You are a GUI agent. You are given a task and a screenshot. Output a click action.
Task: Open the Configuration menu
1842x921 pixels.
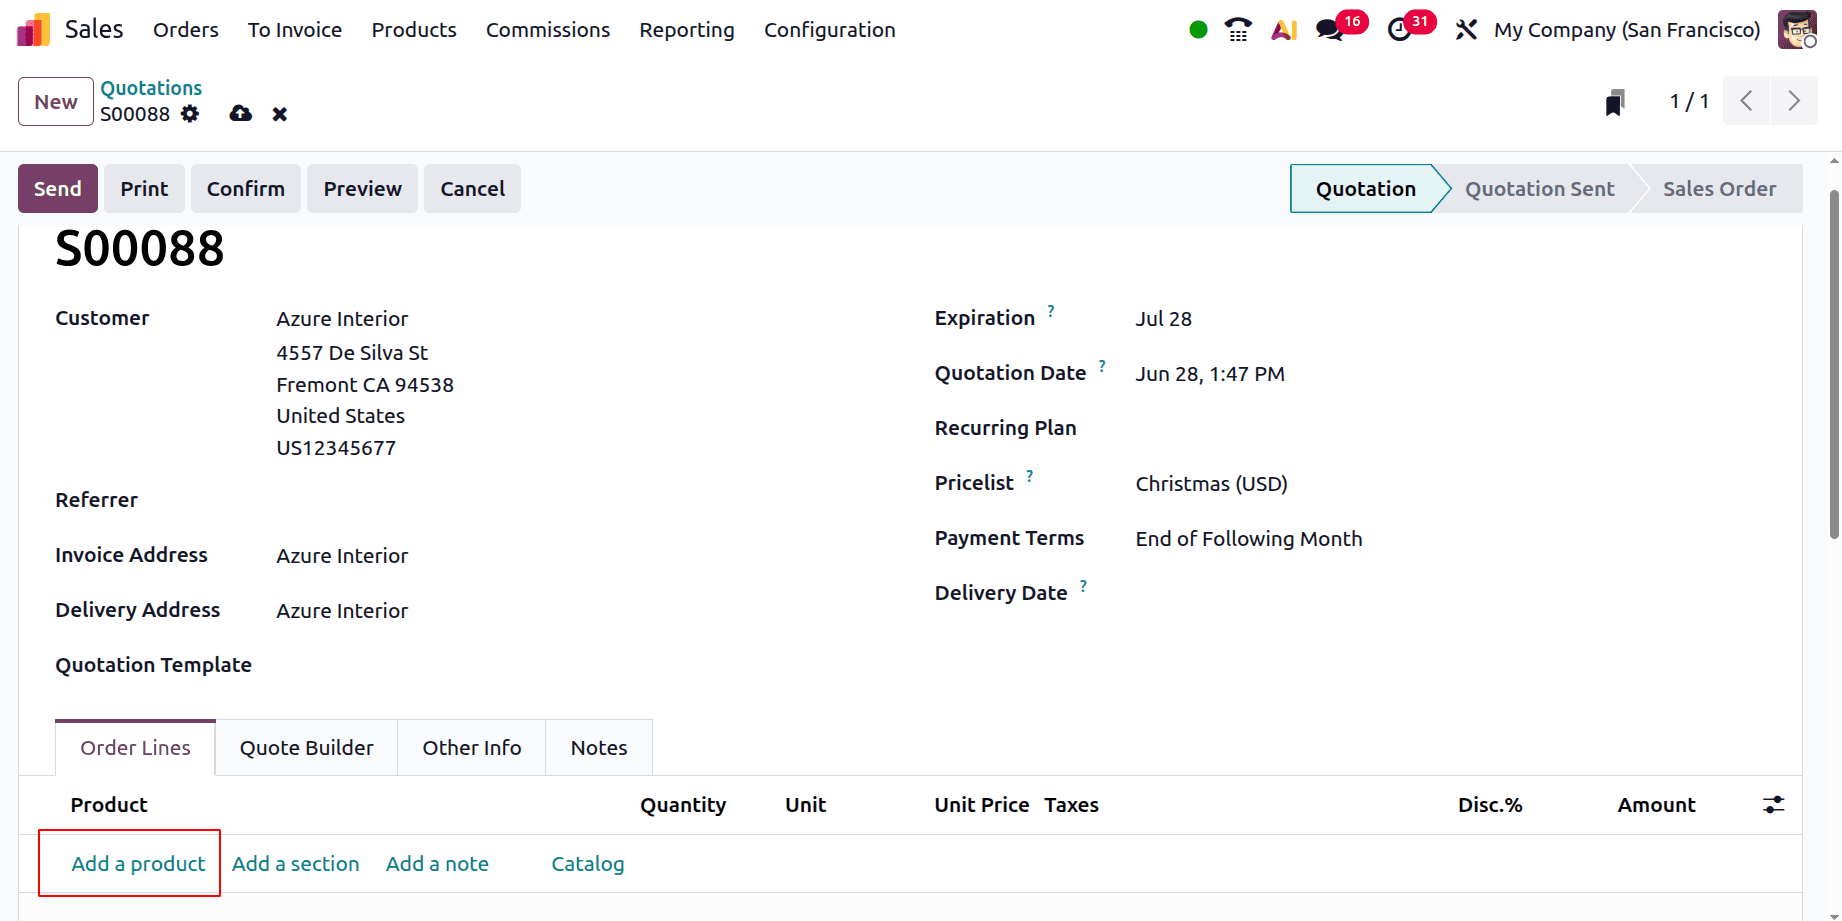pyautogui.click(x=830, y=30)
